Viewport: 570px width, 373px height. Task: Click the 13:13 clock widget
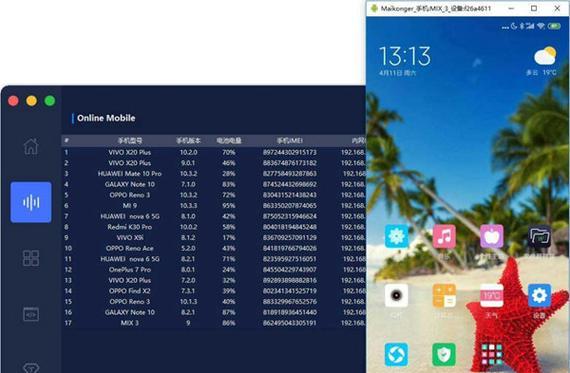pos(405,56)
